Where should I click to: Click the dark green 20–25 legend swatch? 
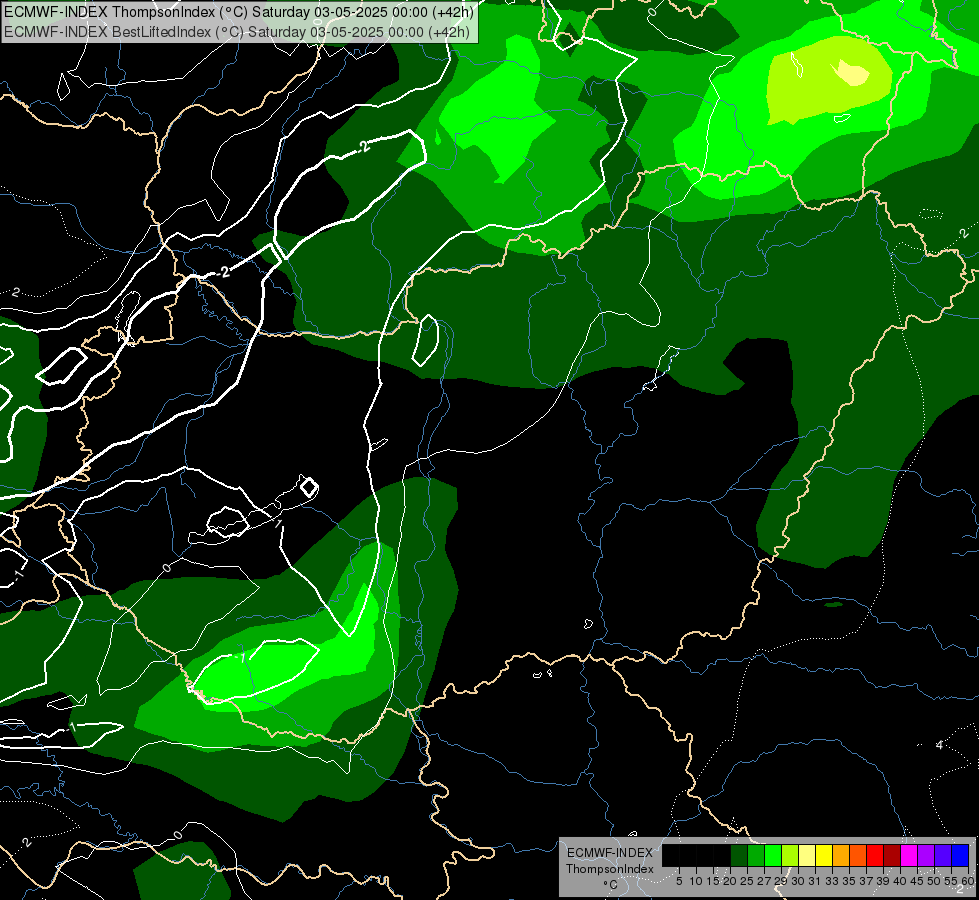pos(739,855)
